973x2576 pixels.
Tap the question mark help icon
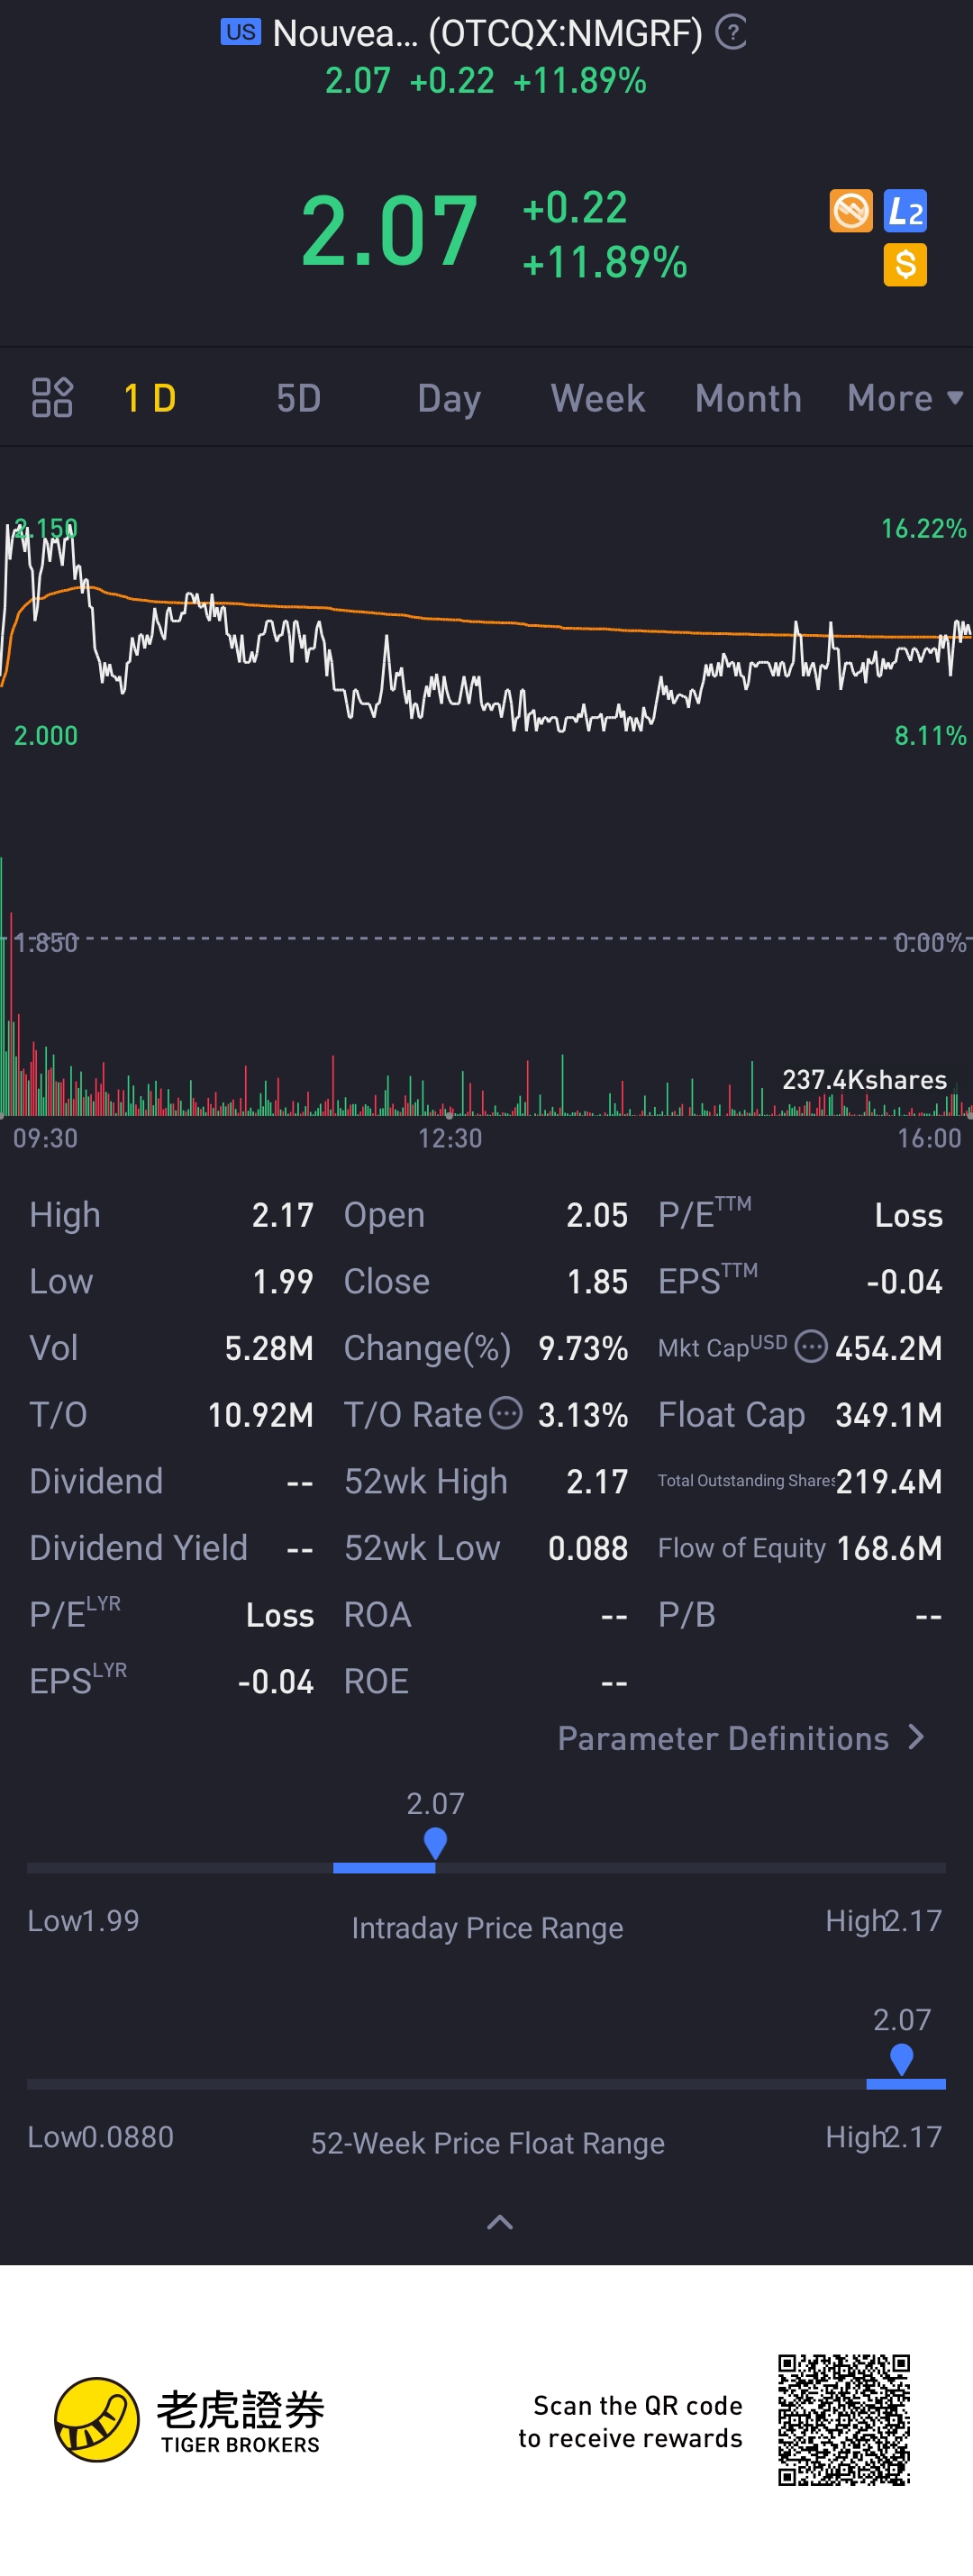(x=732, y=33)
